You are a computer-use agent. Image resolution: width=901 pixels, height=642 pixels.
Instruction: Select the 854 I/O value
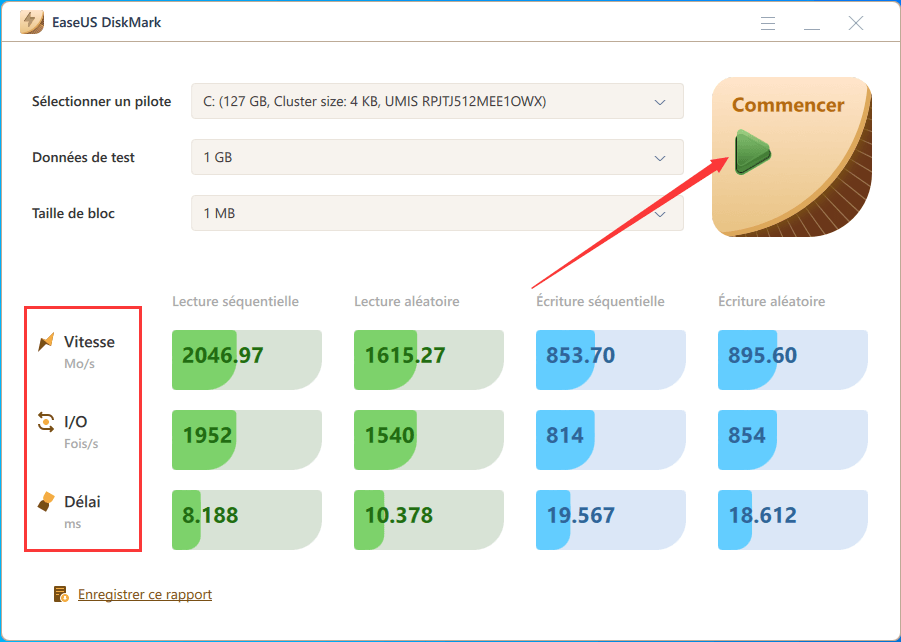[x=793, y=440]
